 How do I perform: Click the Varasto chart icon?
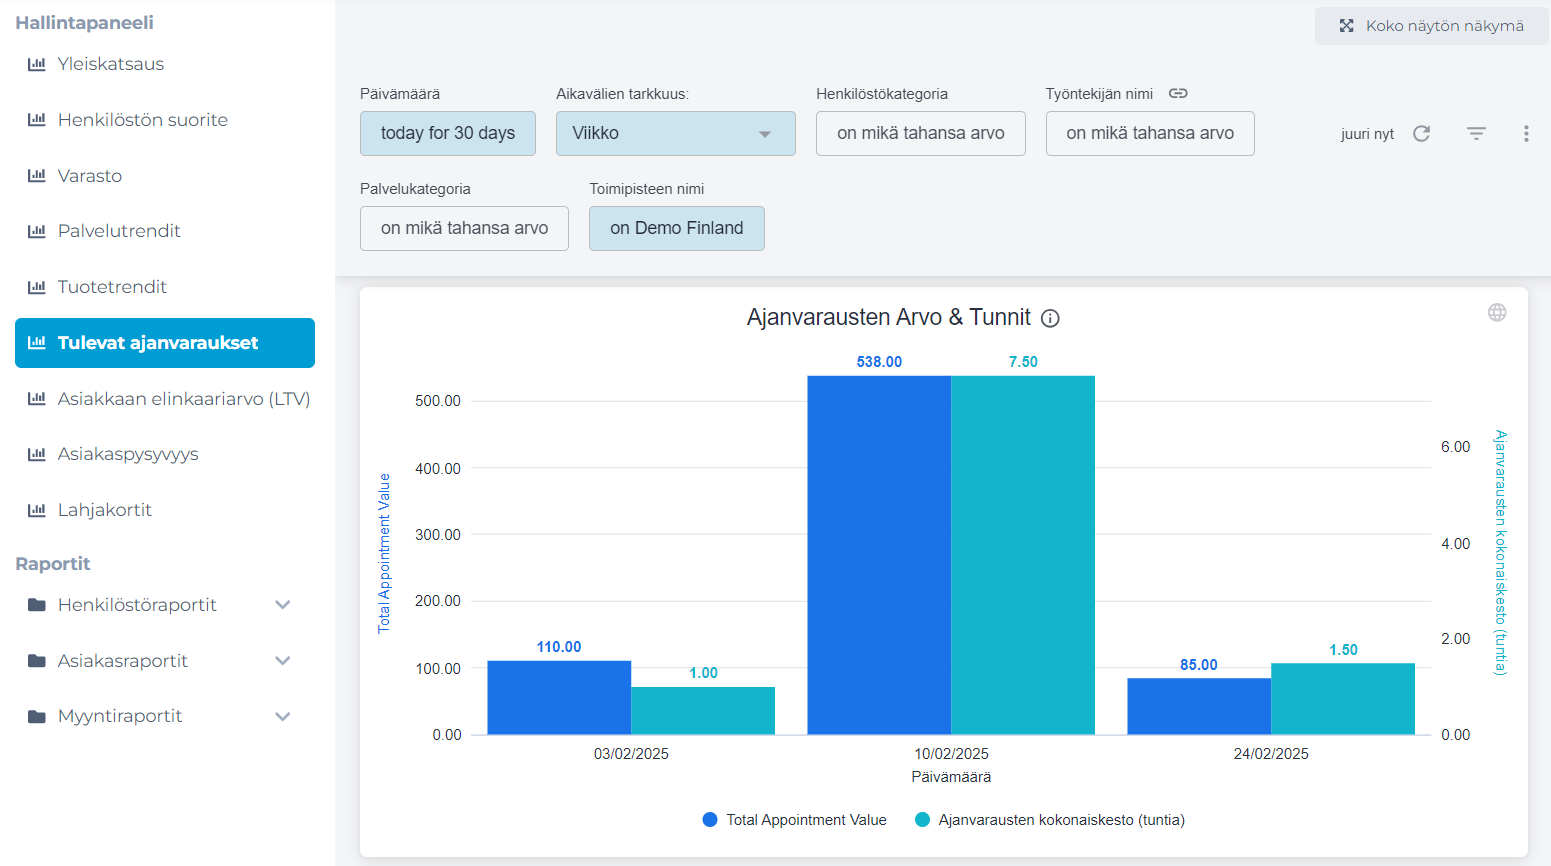[37, 176]
